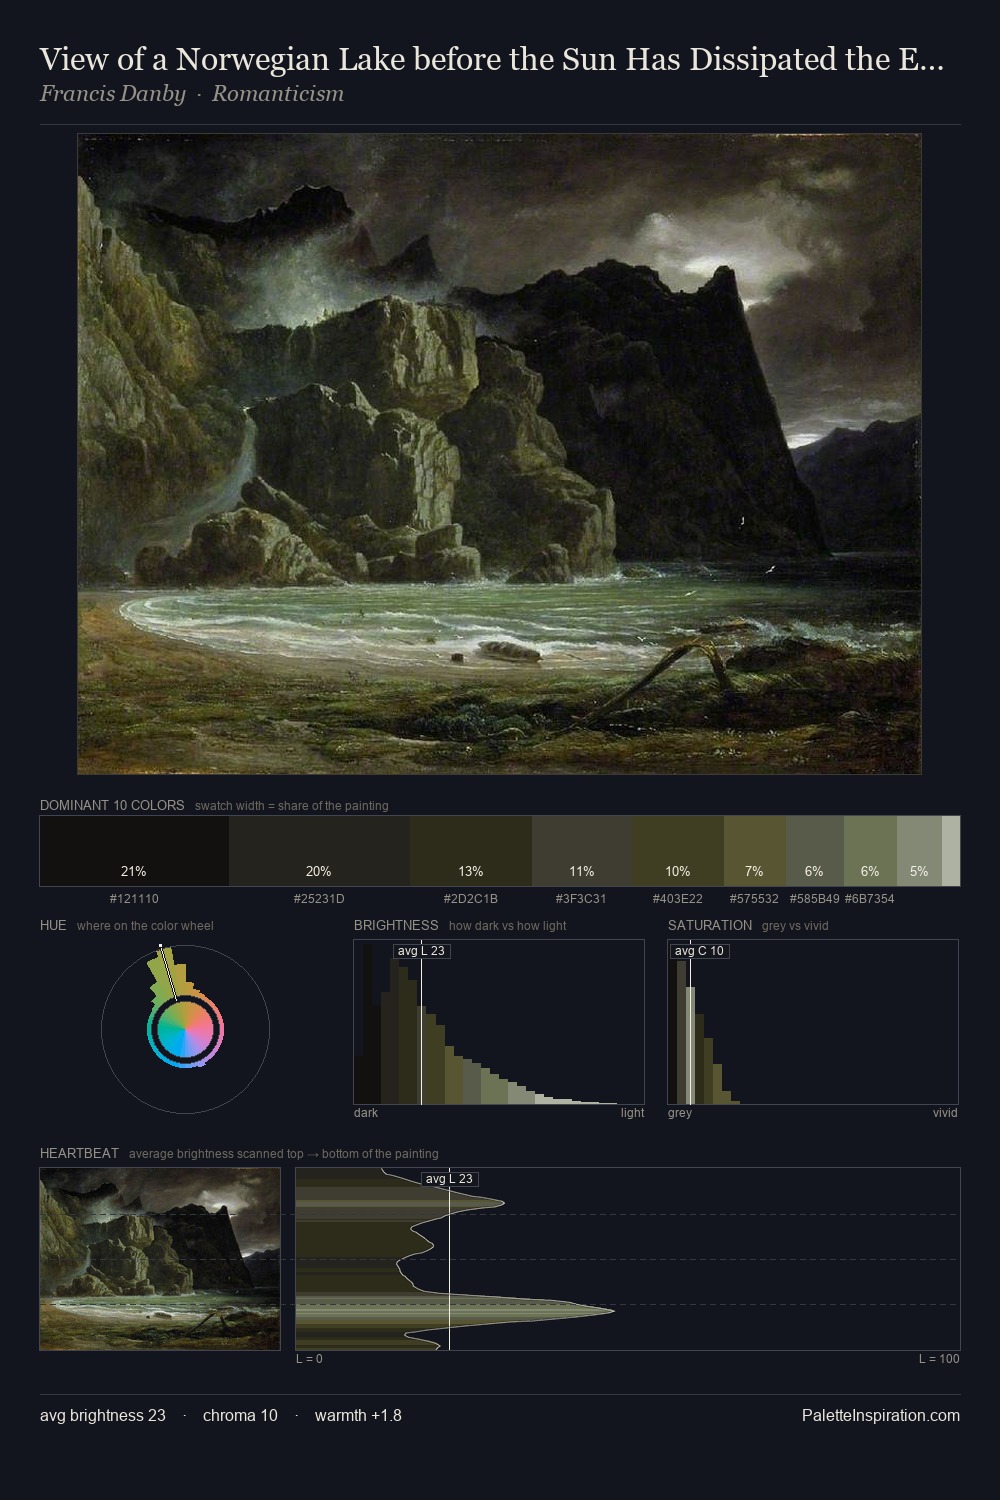Click the 'light' axis label
This screenshot has width=1000, height=1500.
click(633, 1113)
